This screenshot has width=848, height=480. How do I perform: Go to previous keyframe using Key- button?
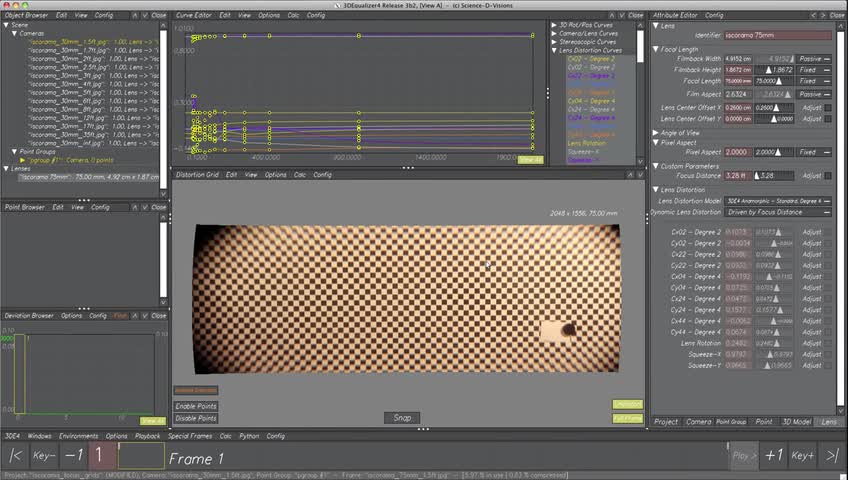[x=44, y=456]
